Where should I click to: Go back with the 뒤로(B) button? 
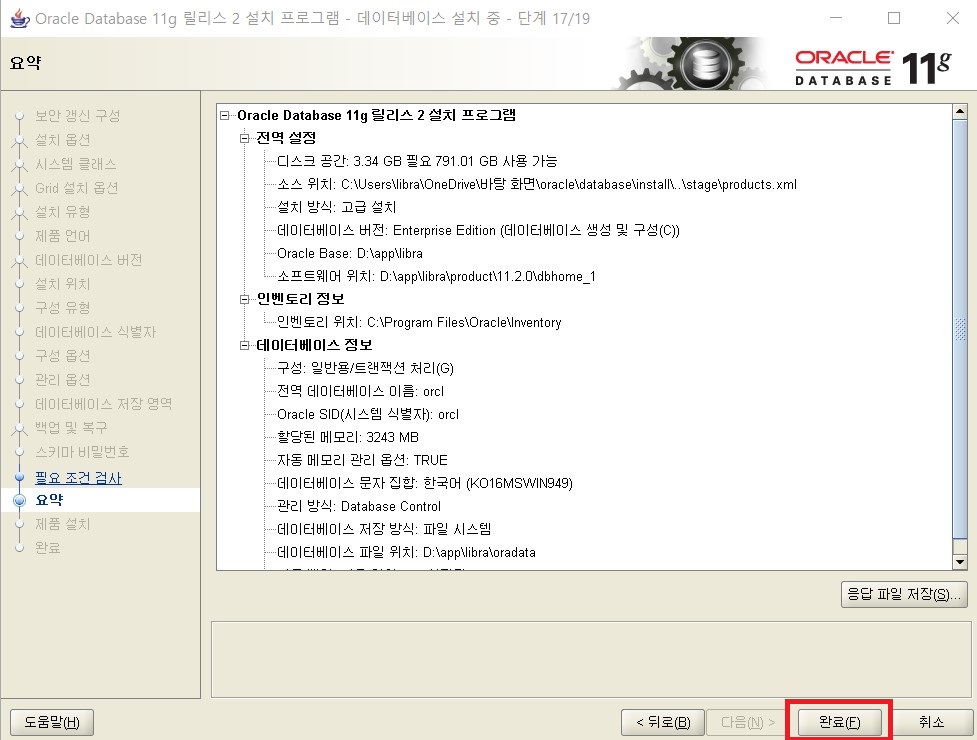pyautogui.click(x=663, y=722)
